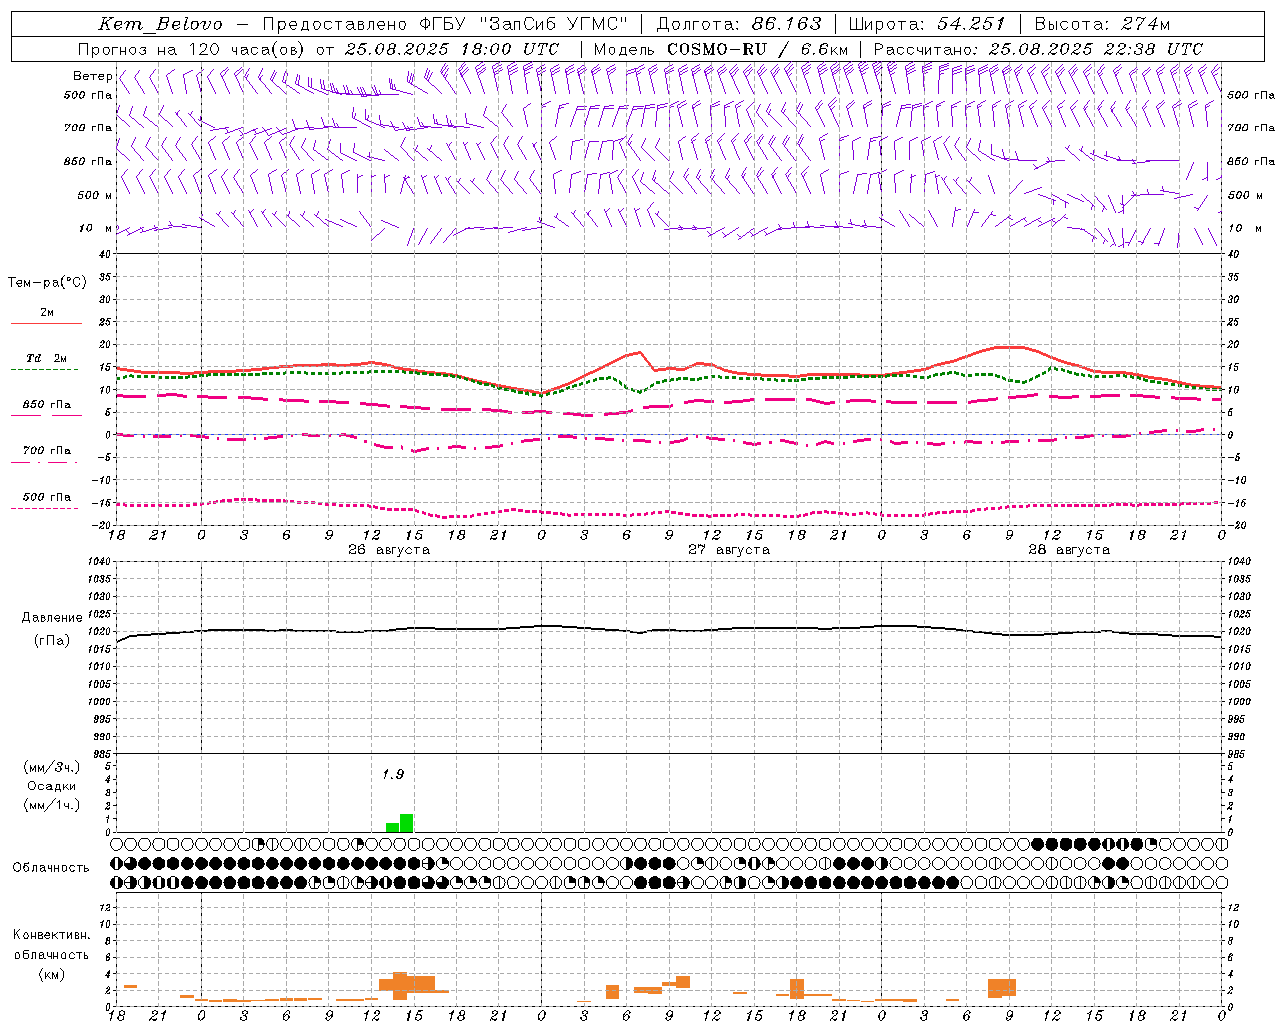Viewport: 1280px width, 1024px height.
Task: Click the Осадки precipitation label
Action: coord(52,786)
